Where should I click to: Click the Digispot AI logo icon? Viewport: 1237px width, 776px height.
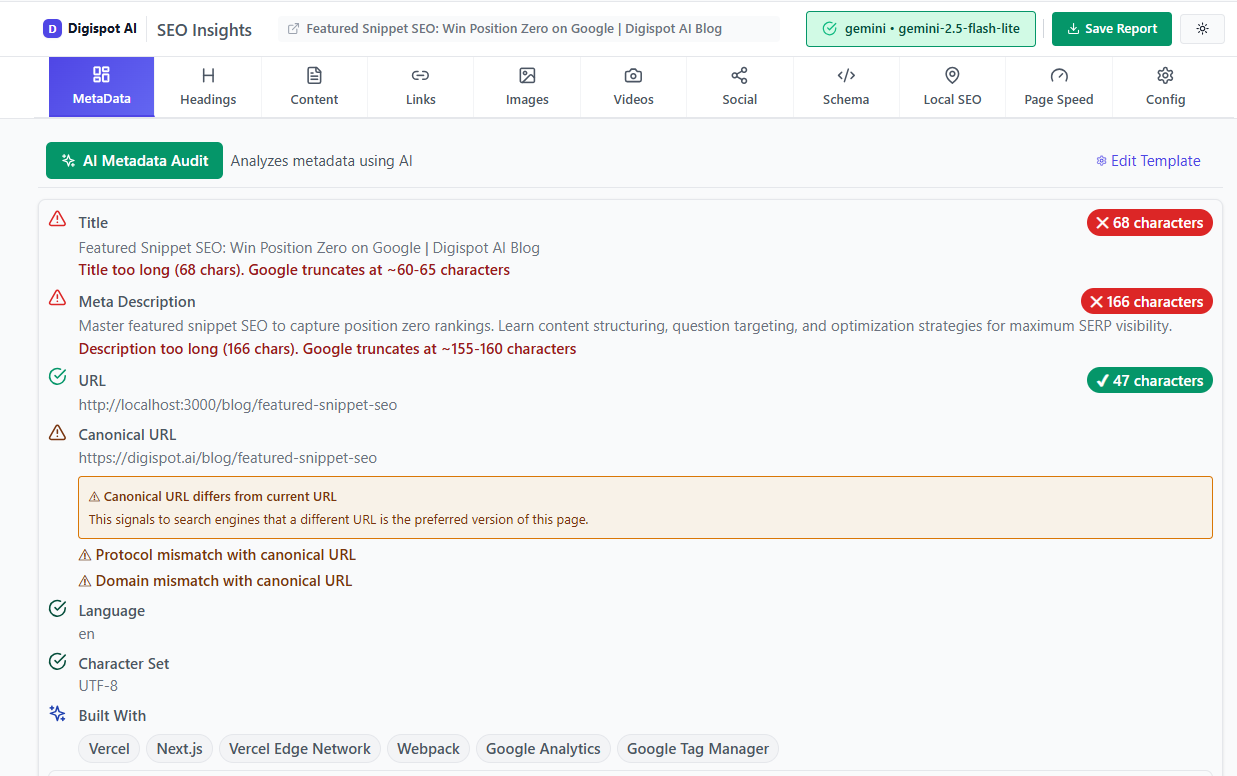click(x=52, y=29)
